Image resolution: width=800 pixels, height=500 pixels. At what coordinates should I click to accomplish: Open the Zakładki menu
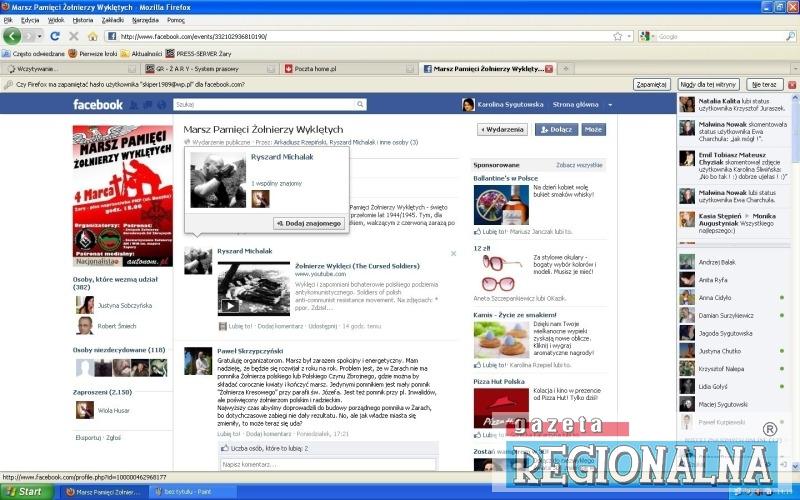point(113,20)
